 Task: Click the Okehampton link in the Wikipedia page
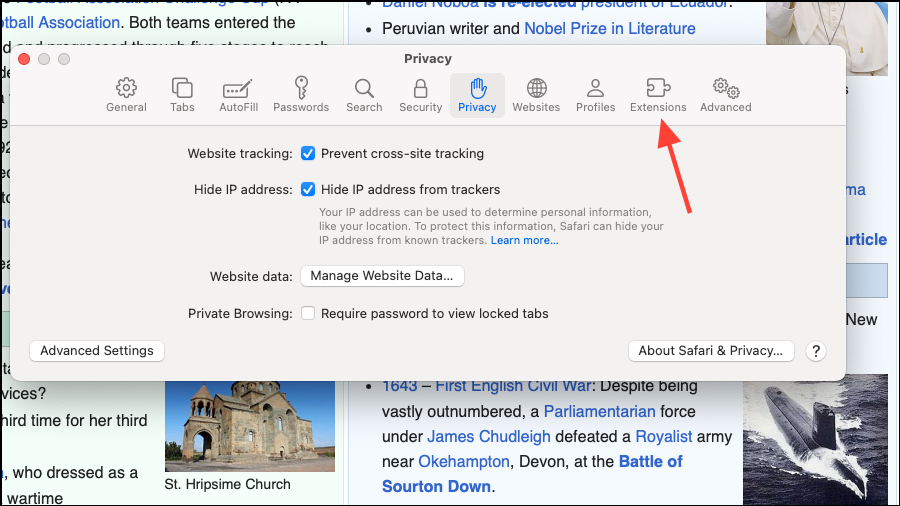click(464, 461)
